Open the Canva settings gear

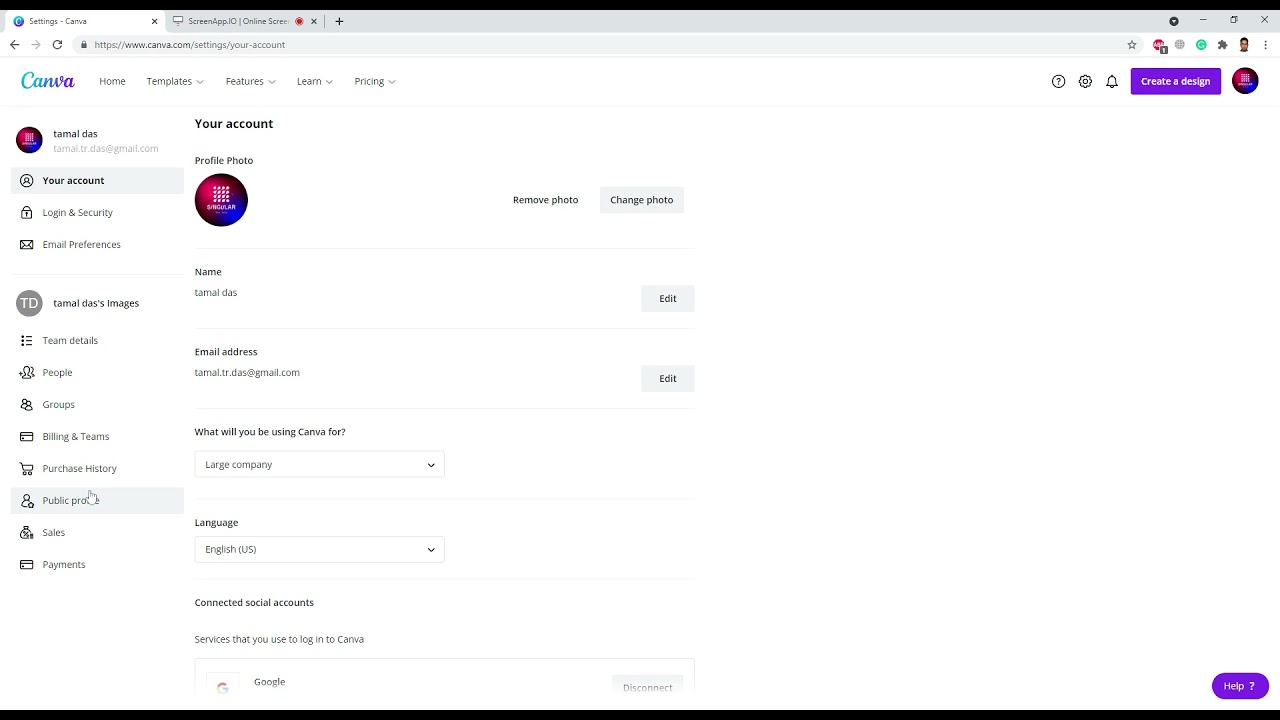[1085, 81]
